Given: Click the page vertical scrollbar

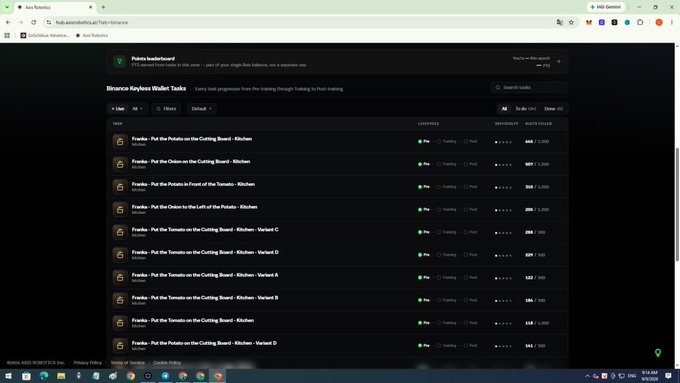Looking at the screenshot, I should click(677, 204).
